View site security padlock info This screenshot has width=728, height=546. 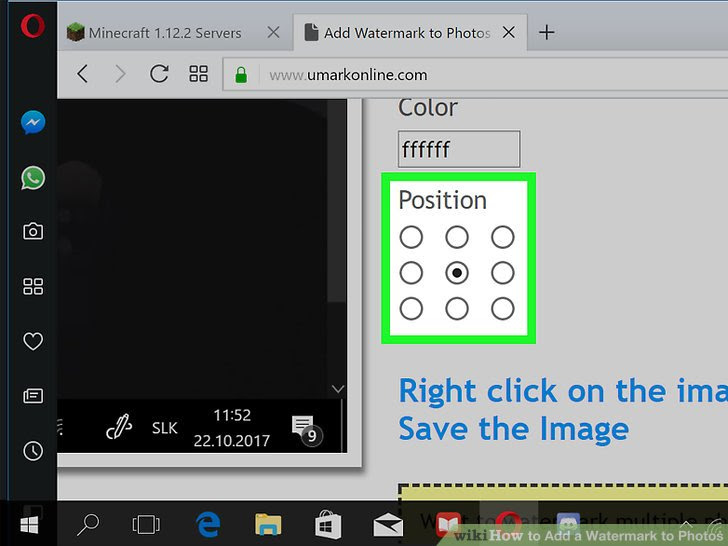(x=241, y=75)
